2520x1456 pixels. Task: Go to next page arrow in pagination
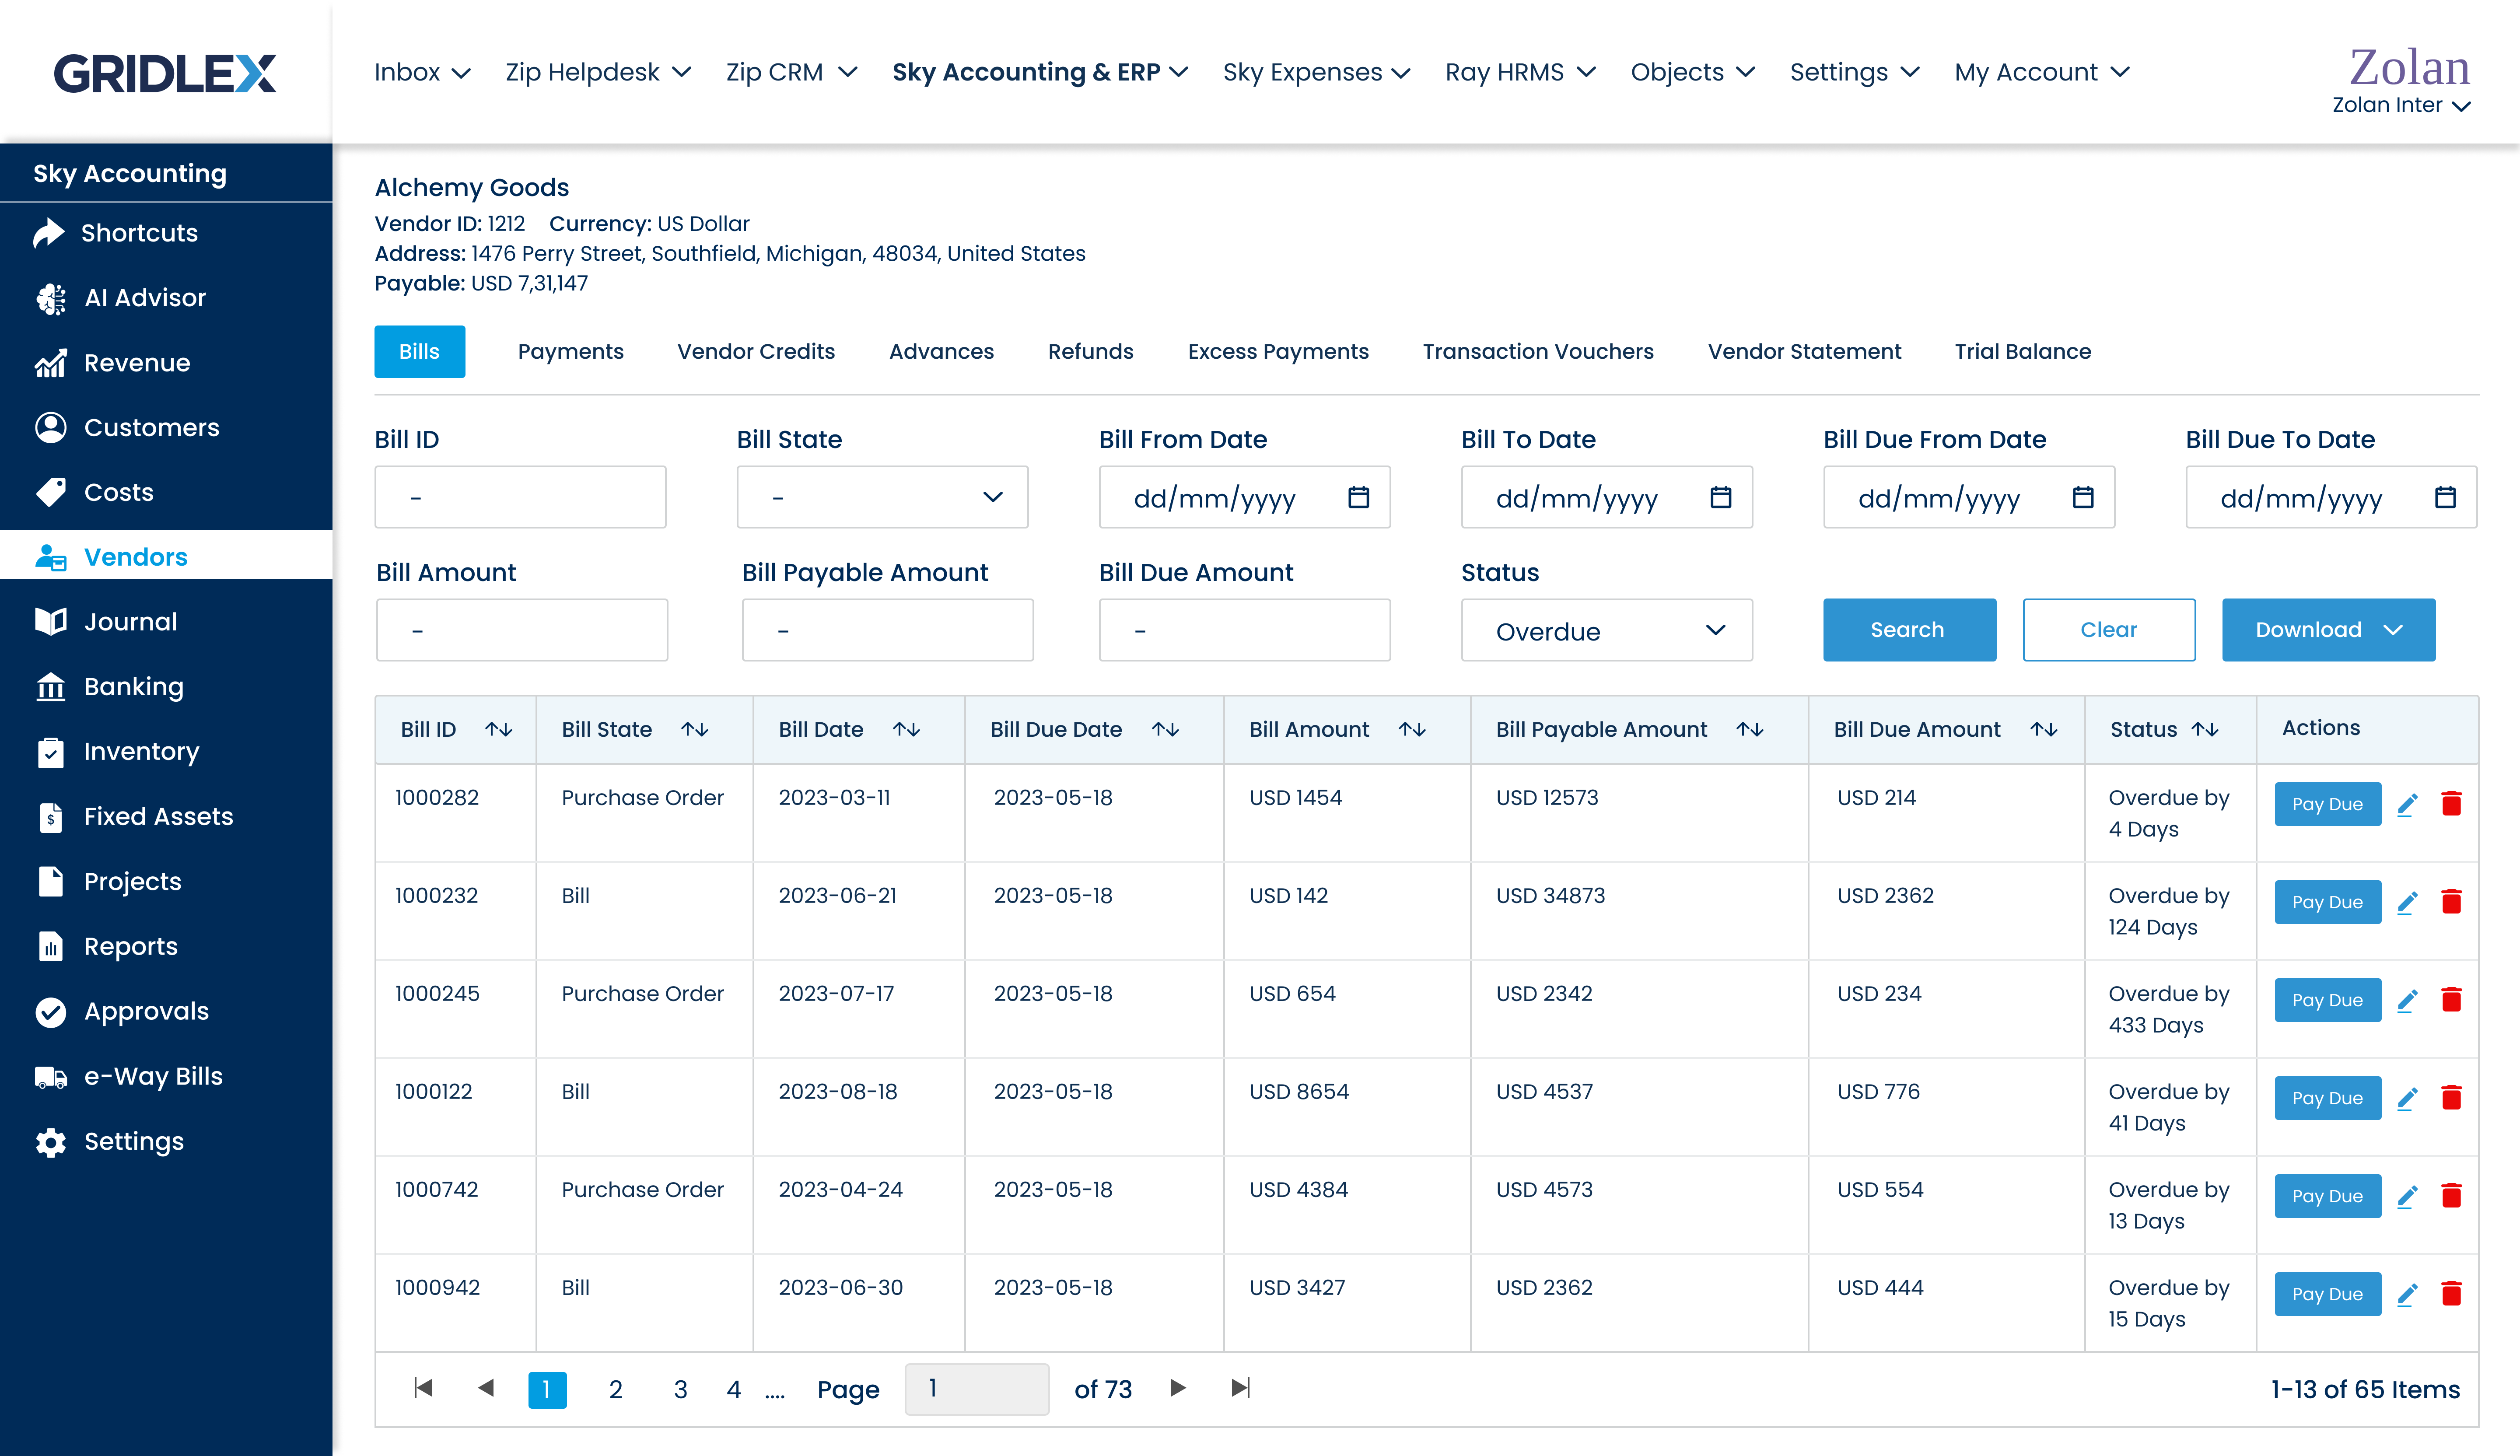click(x=1178, y=1388)
